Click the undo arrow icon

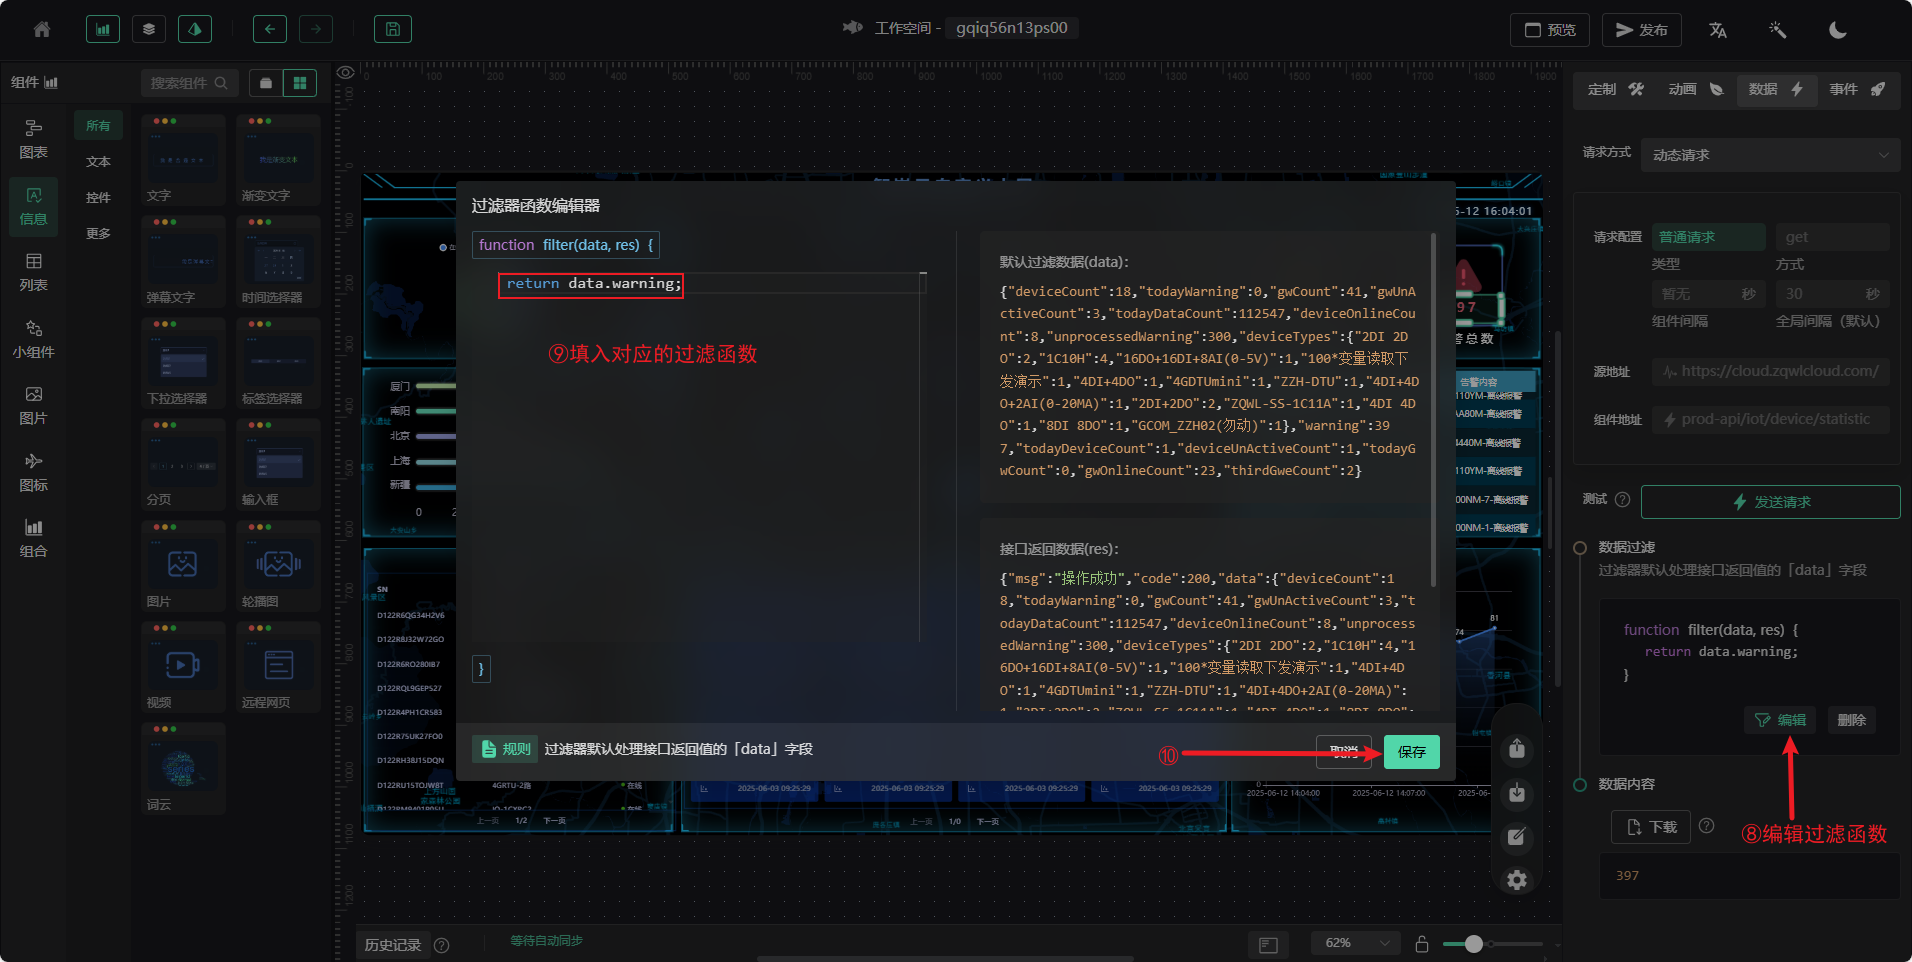coord(269,30)
